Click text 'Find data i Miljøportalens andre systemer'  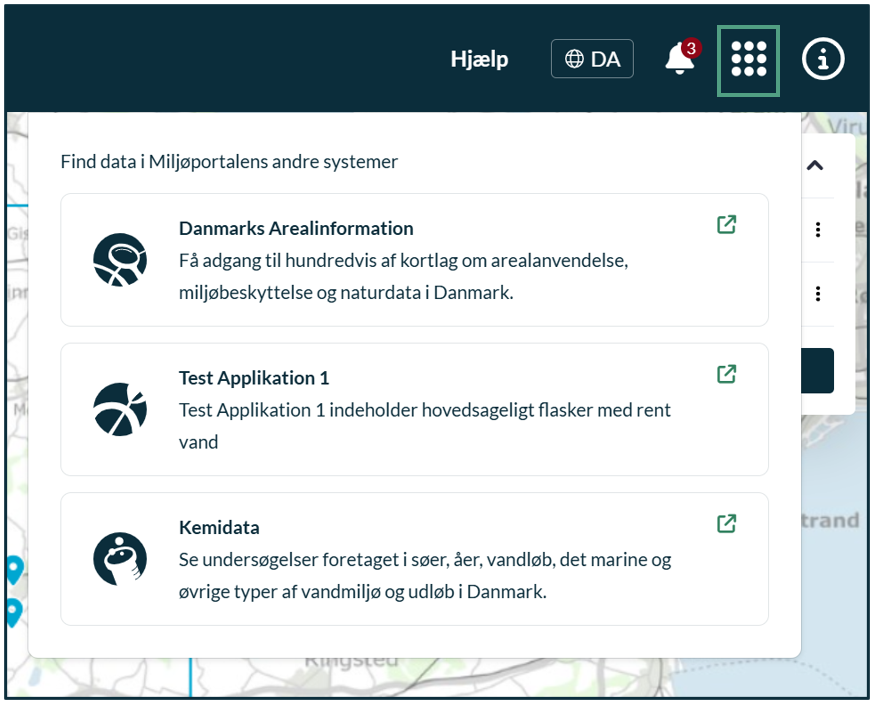[x=229, y=162]
